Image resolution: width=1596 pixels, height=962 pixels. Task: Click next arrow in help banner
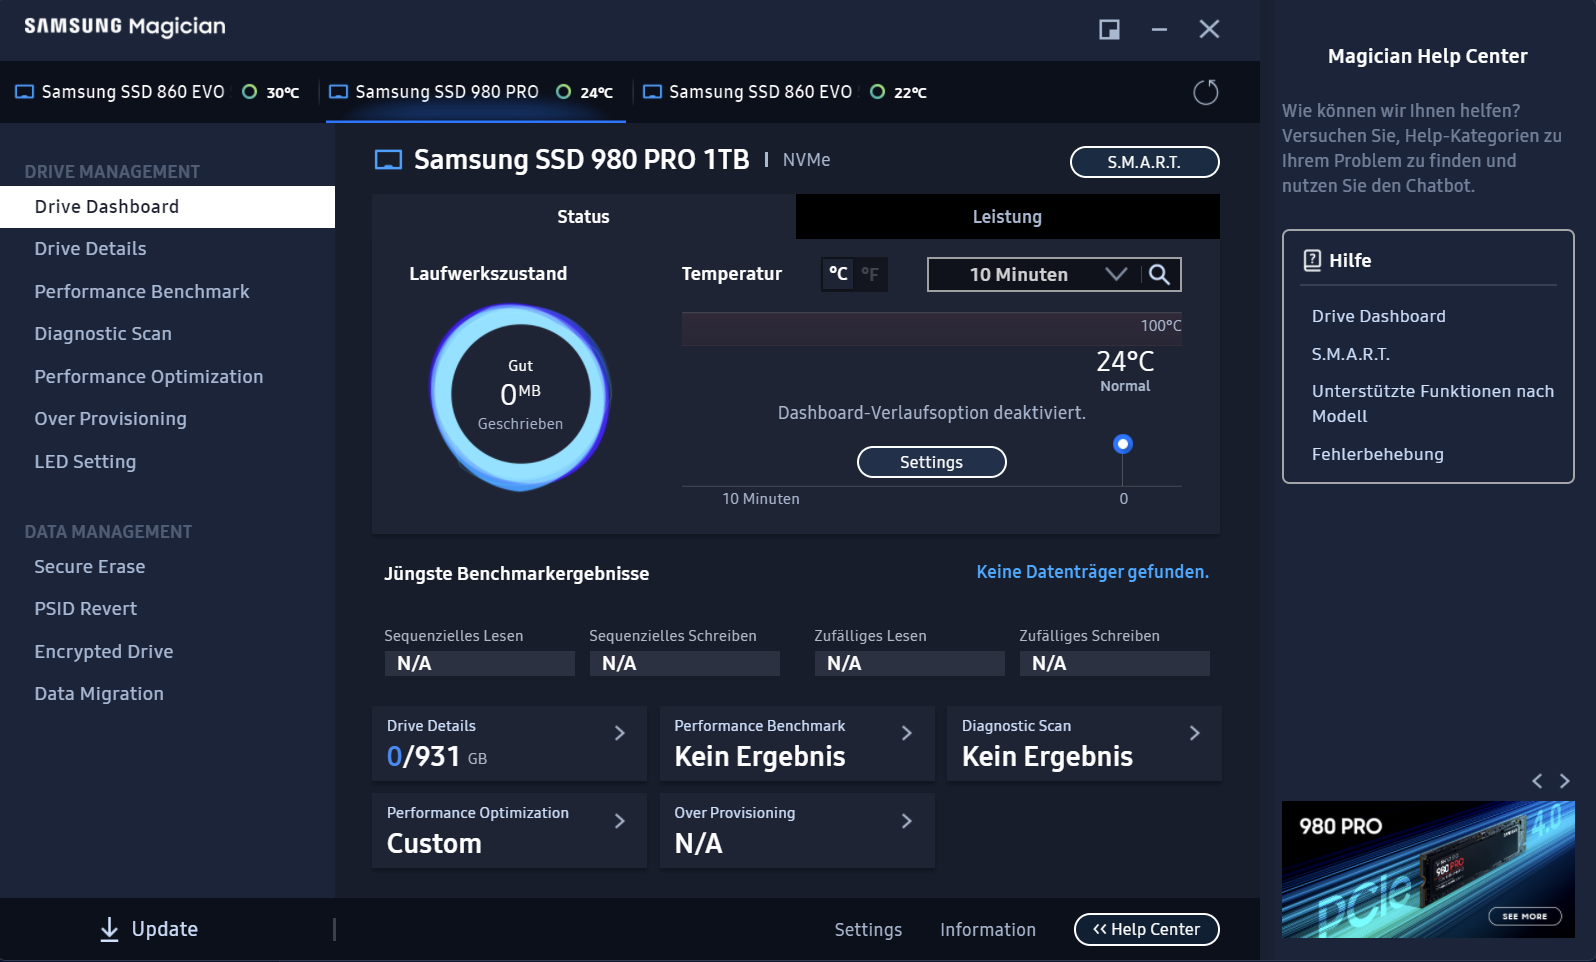point(1565,781)
